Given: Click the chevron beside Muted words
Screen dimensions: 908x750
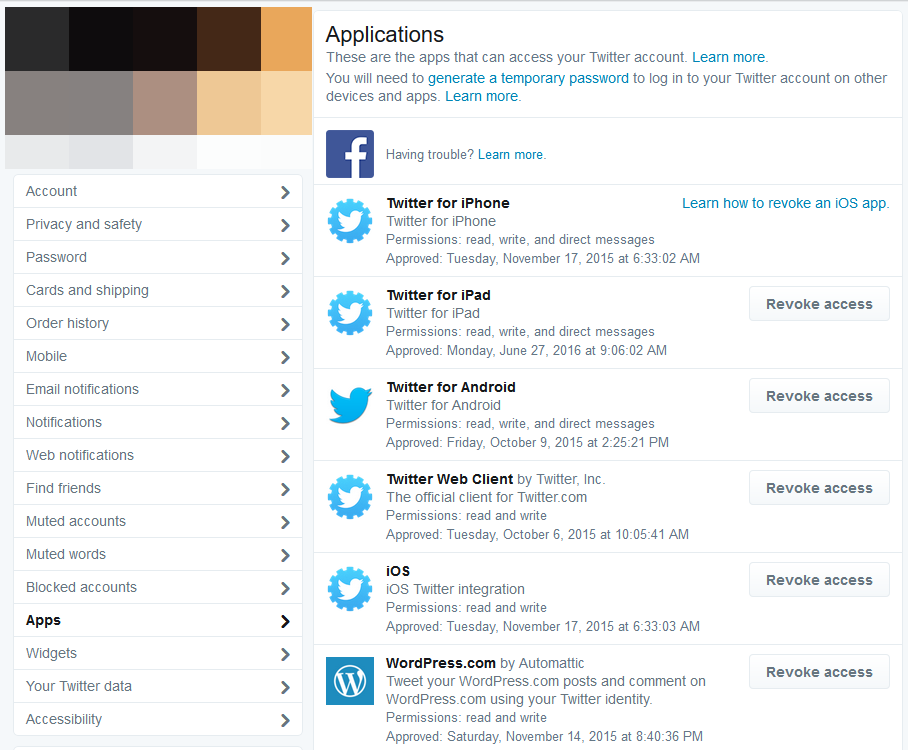Looking at the screenshot, I should 285,555.
